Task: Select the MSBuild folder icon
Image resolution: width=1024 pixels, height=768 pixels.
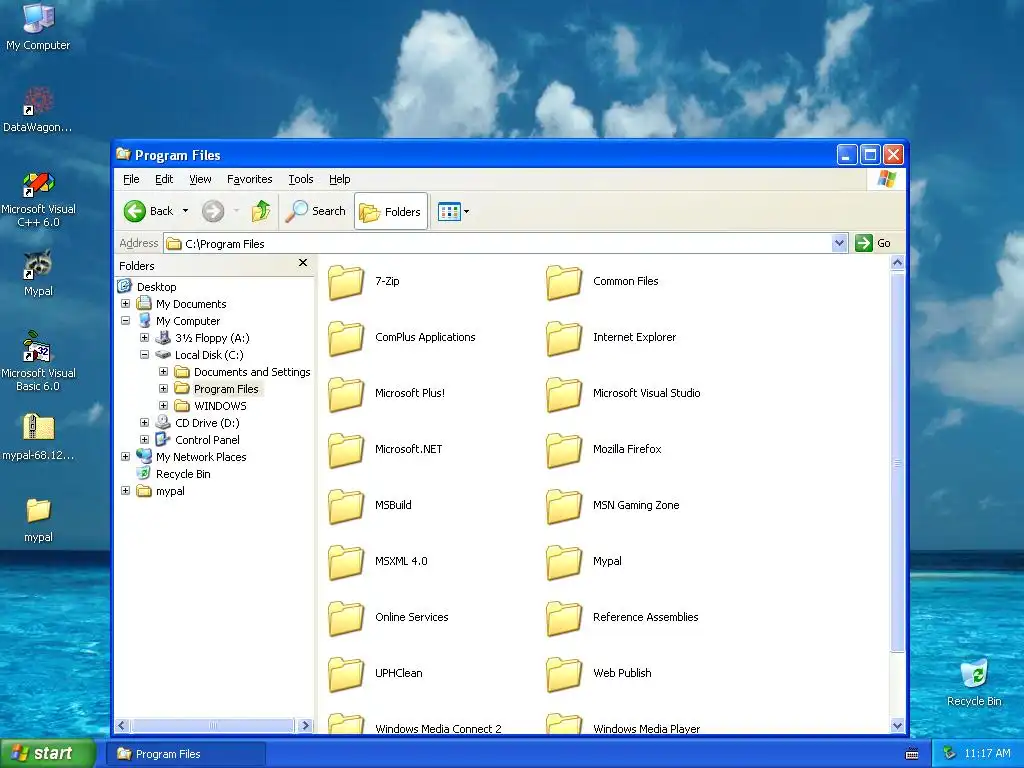Action: pyautogui.click(x=345, y=506)
